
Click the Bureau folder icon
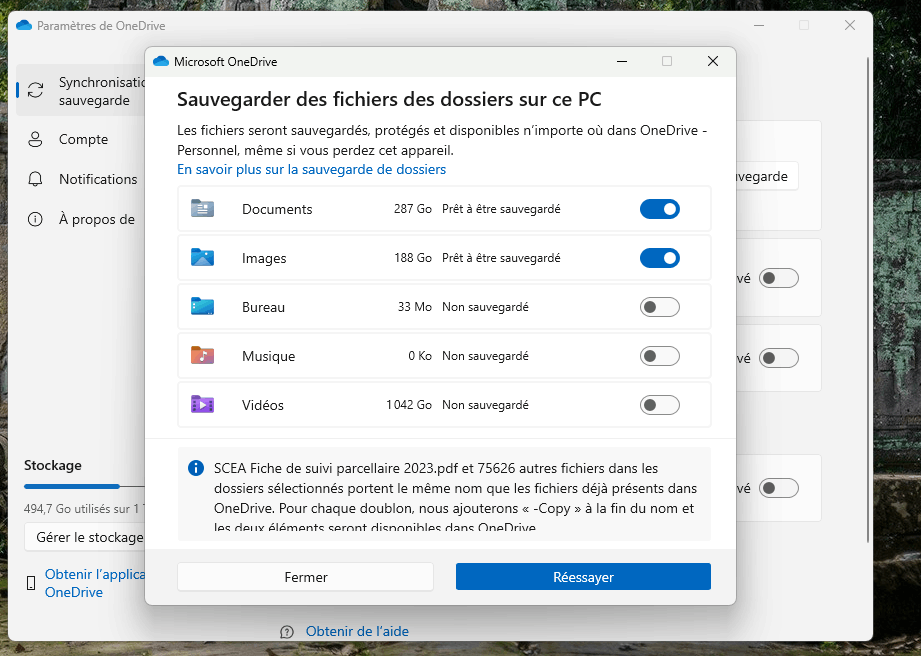[x=202, y=306]
